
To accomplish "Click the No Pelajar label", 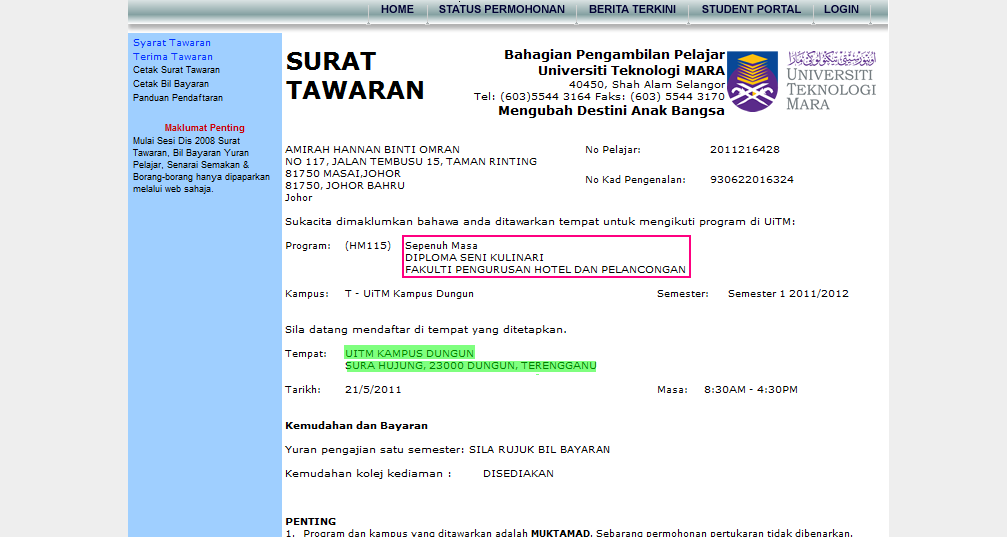I will [x=613, y=150].
